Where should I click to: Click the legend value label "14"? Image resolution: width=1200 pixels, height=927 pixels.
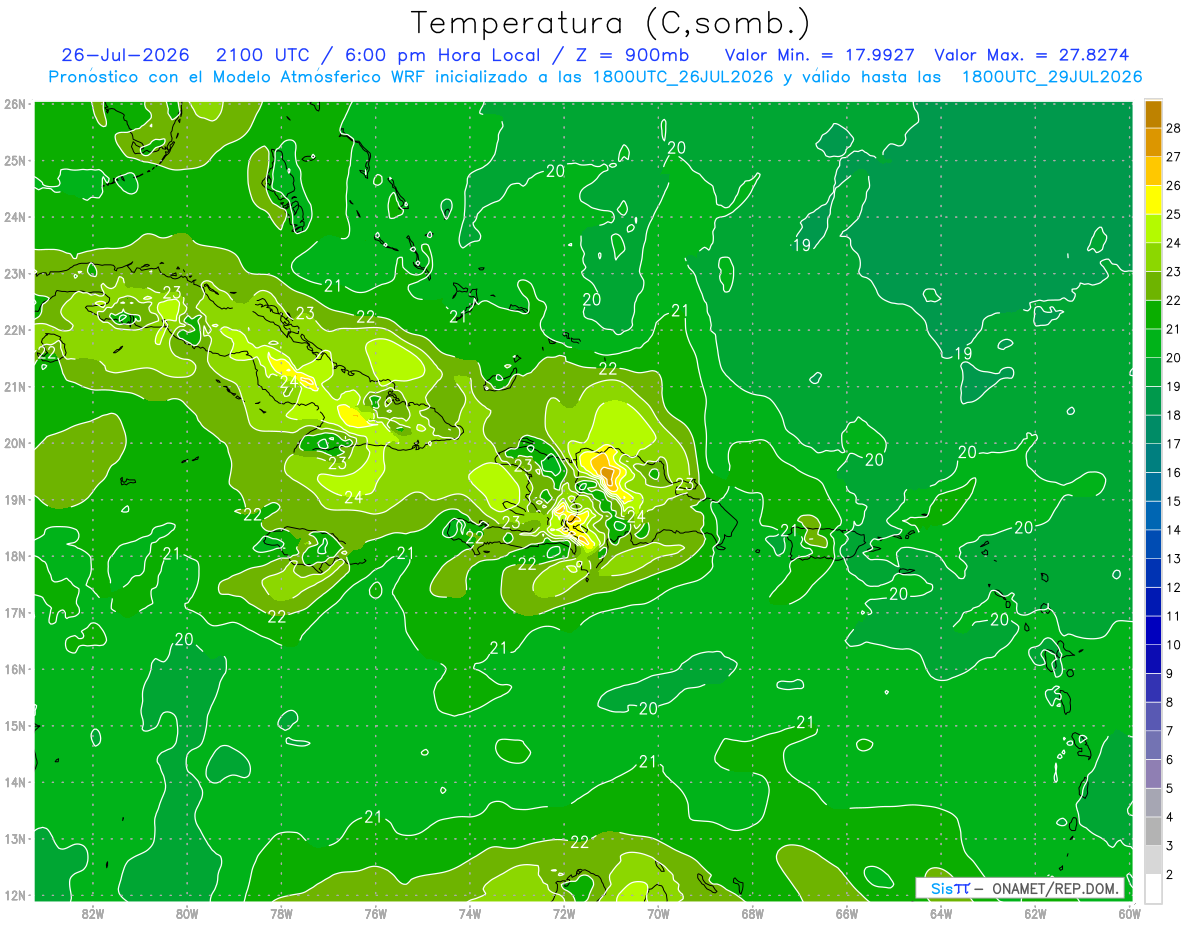tap(1173, 530)
